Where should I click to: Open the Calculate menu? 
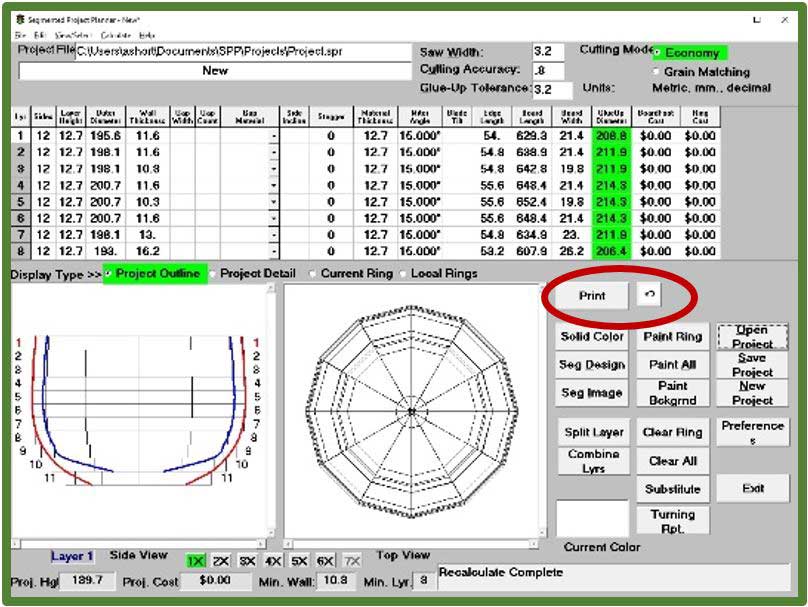tap(115, 36)
